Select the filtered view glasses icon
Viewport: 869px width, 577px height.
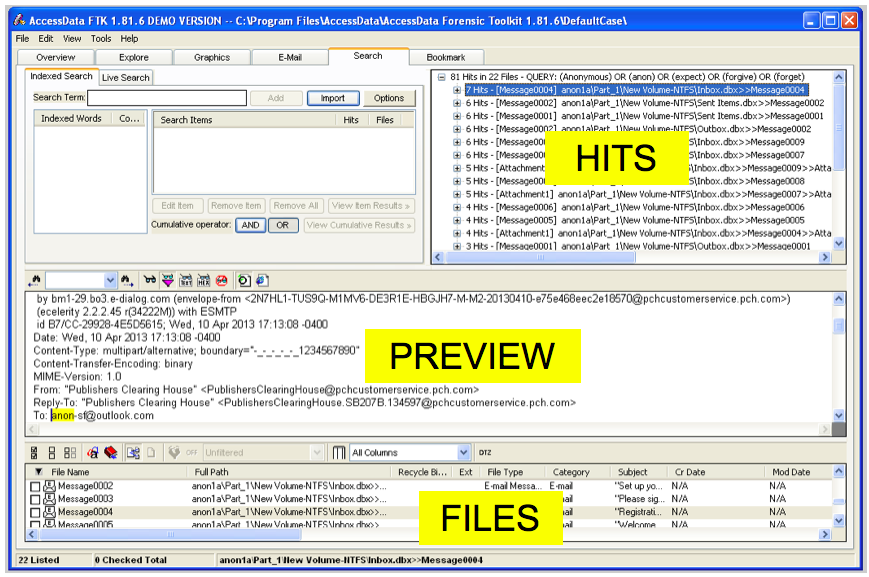click(x=168, y=280)
